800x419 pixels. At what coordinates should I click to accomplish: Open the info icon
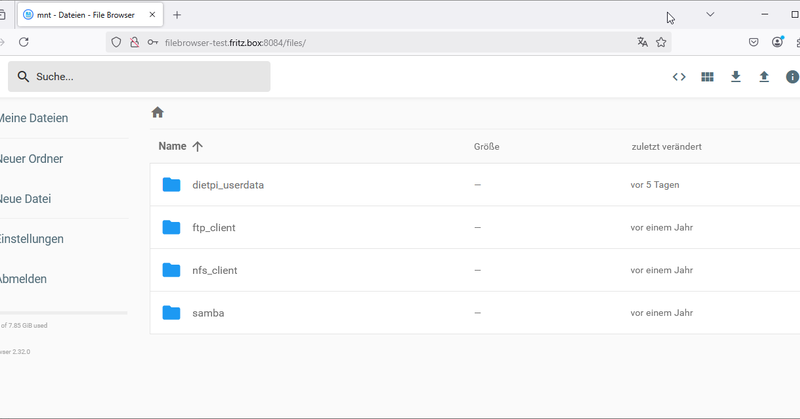coord(792,77)
